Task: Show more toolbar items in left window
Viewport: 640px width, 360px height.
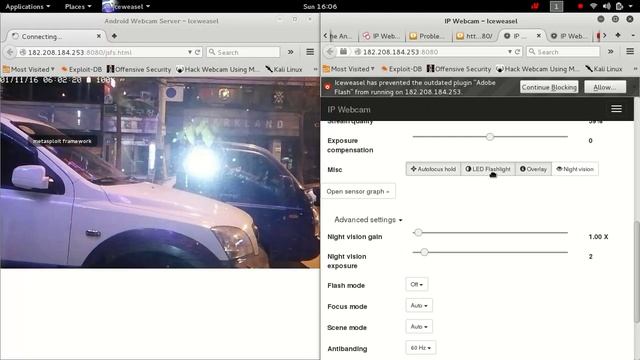Action: 291,52
